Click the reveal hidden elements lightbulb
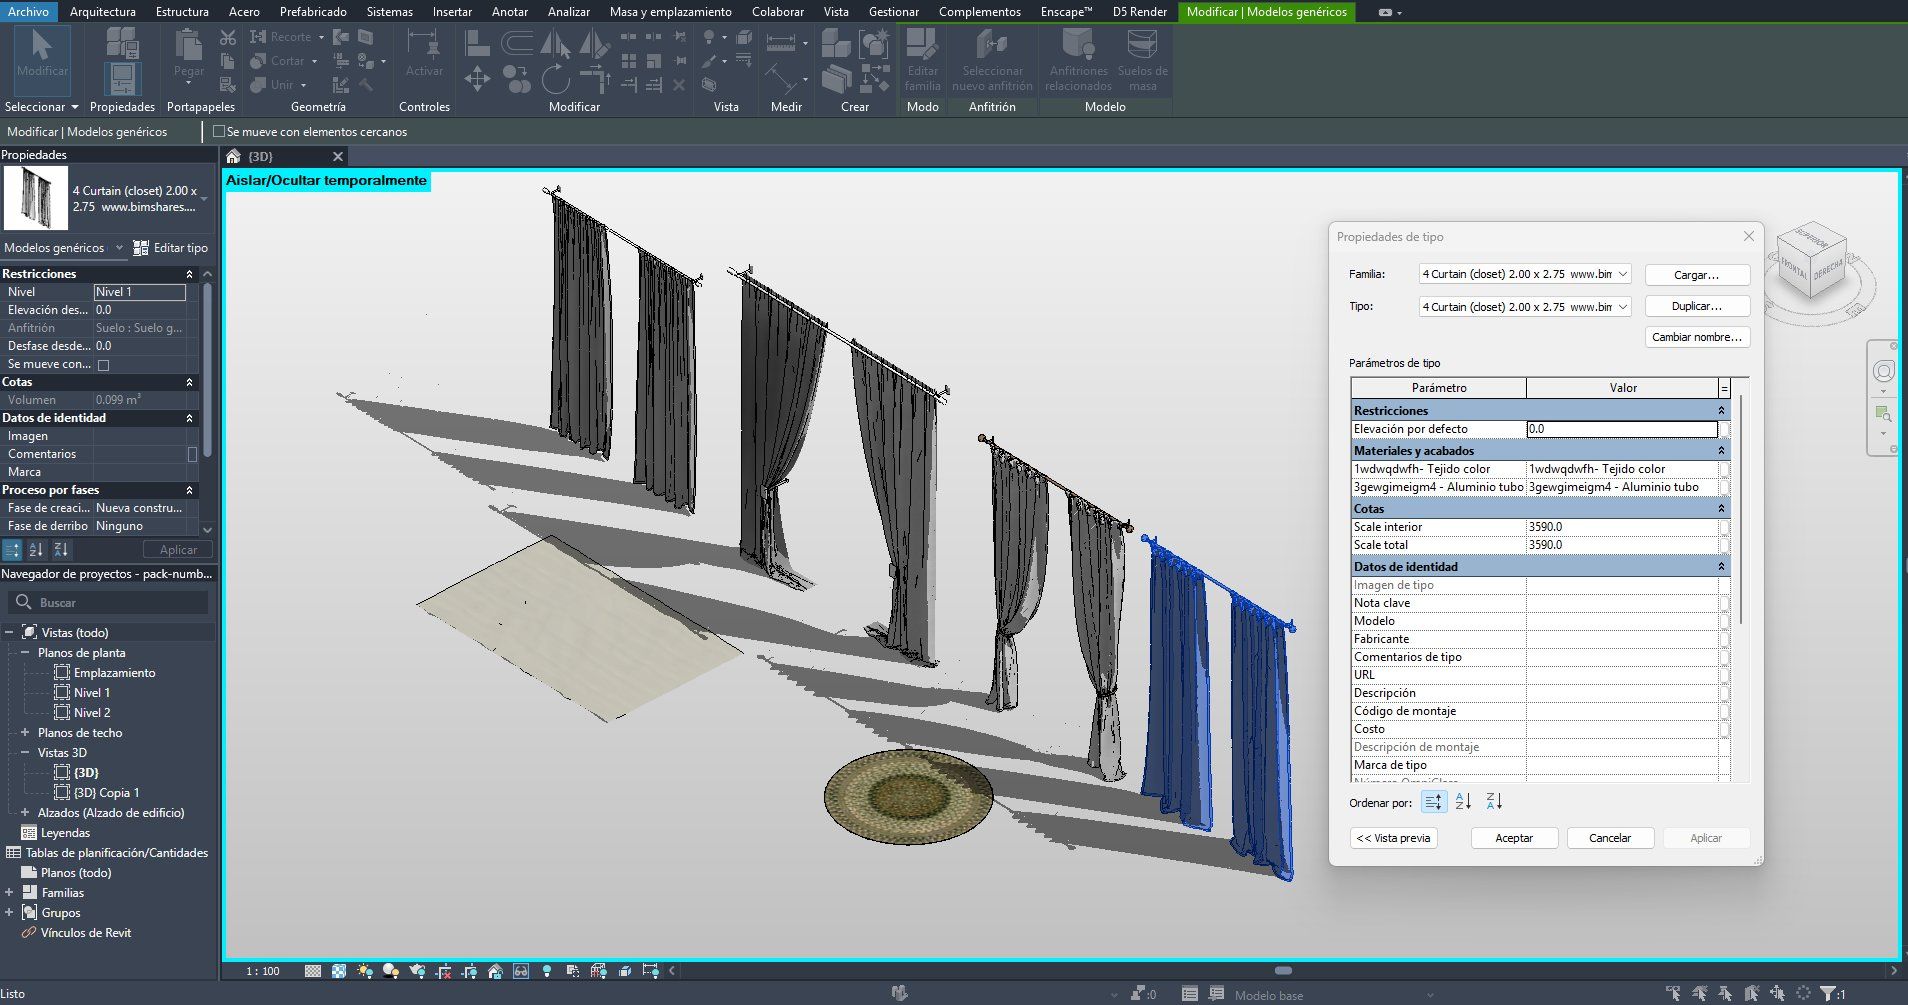Viewport: 1908px width, 1005px height. pos(547,970)
